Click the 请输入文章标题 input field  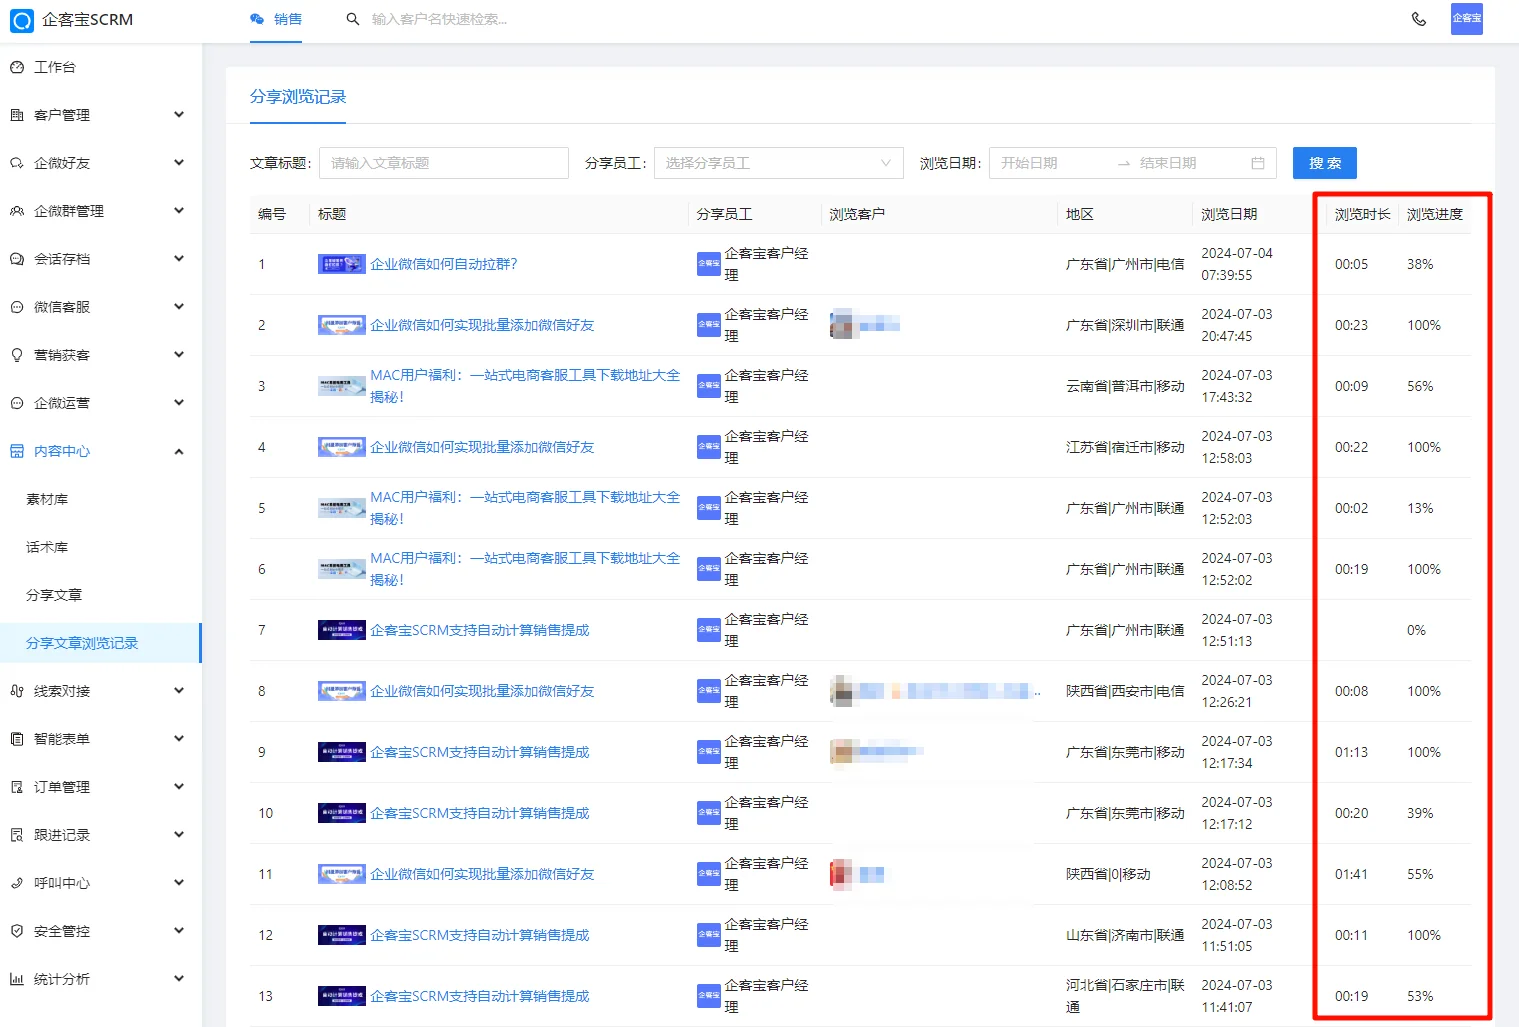[x=444, y=163]
